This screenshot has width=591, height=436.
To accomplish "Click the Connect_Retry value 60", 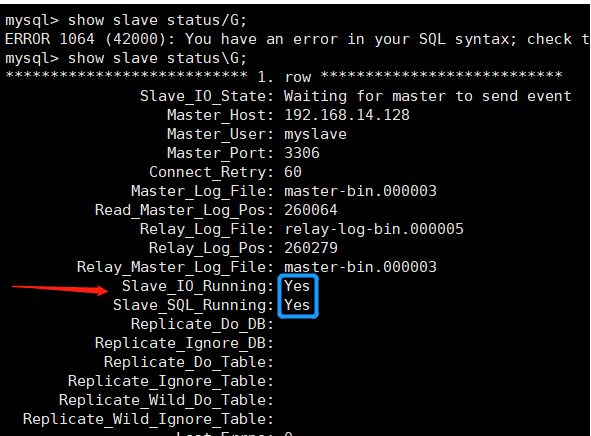I will coord(293,172).
